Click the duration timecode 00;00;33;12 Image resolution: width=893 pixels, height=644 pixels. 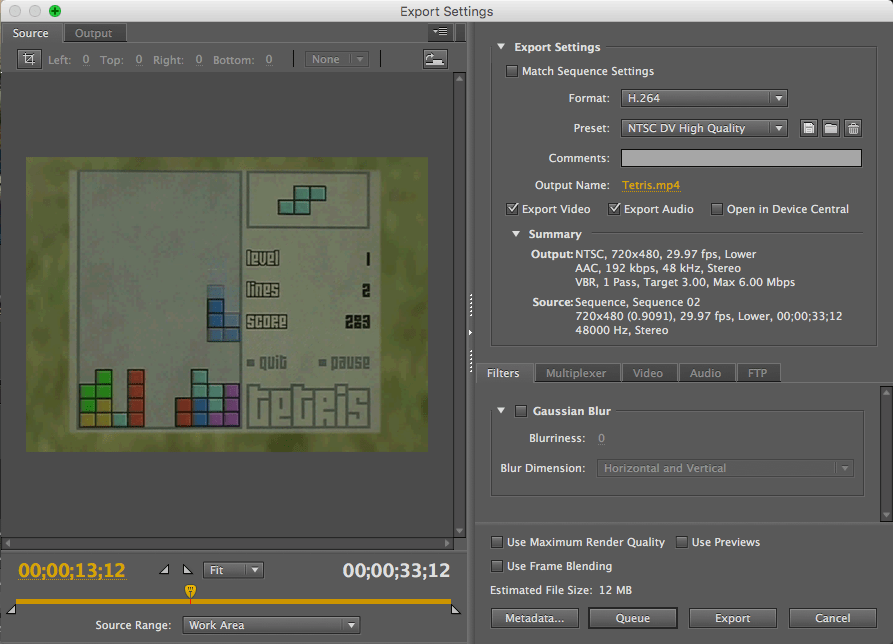tap(396, 571)
